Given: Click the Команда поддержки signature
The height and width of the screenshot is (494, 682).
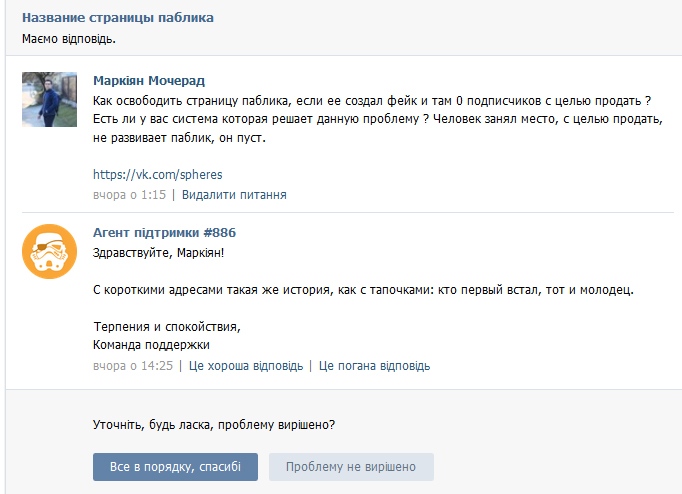Looking at the screenshot, I should click(x=151, y=345).
